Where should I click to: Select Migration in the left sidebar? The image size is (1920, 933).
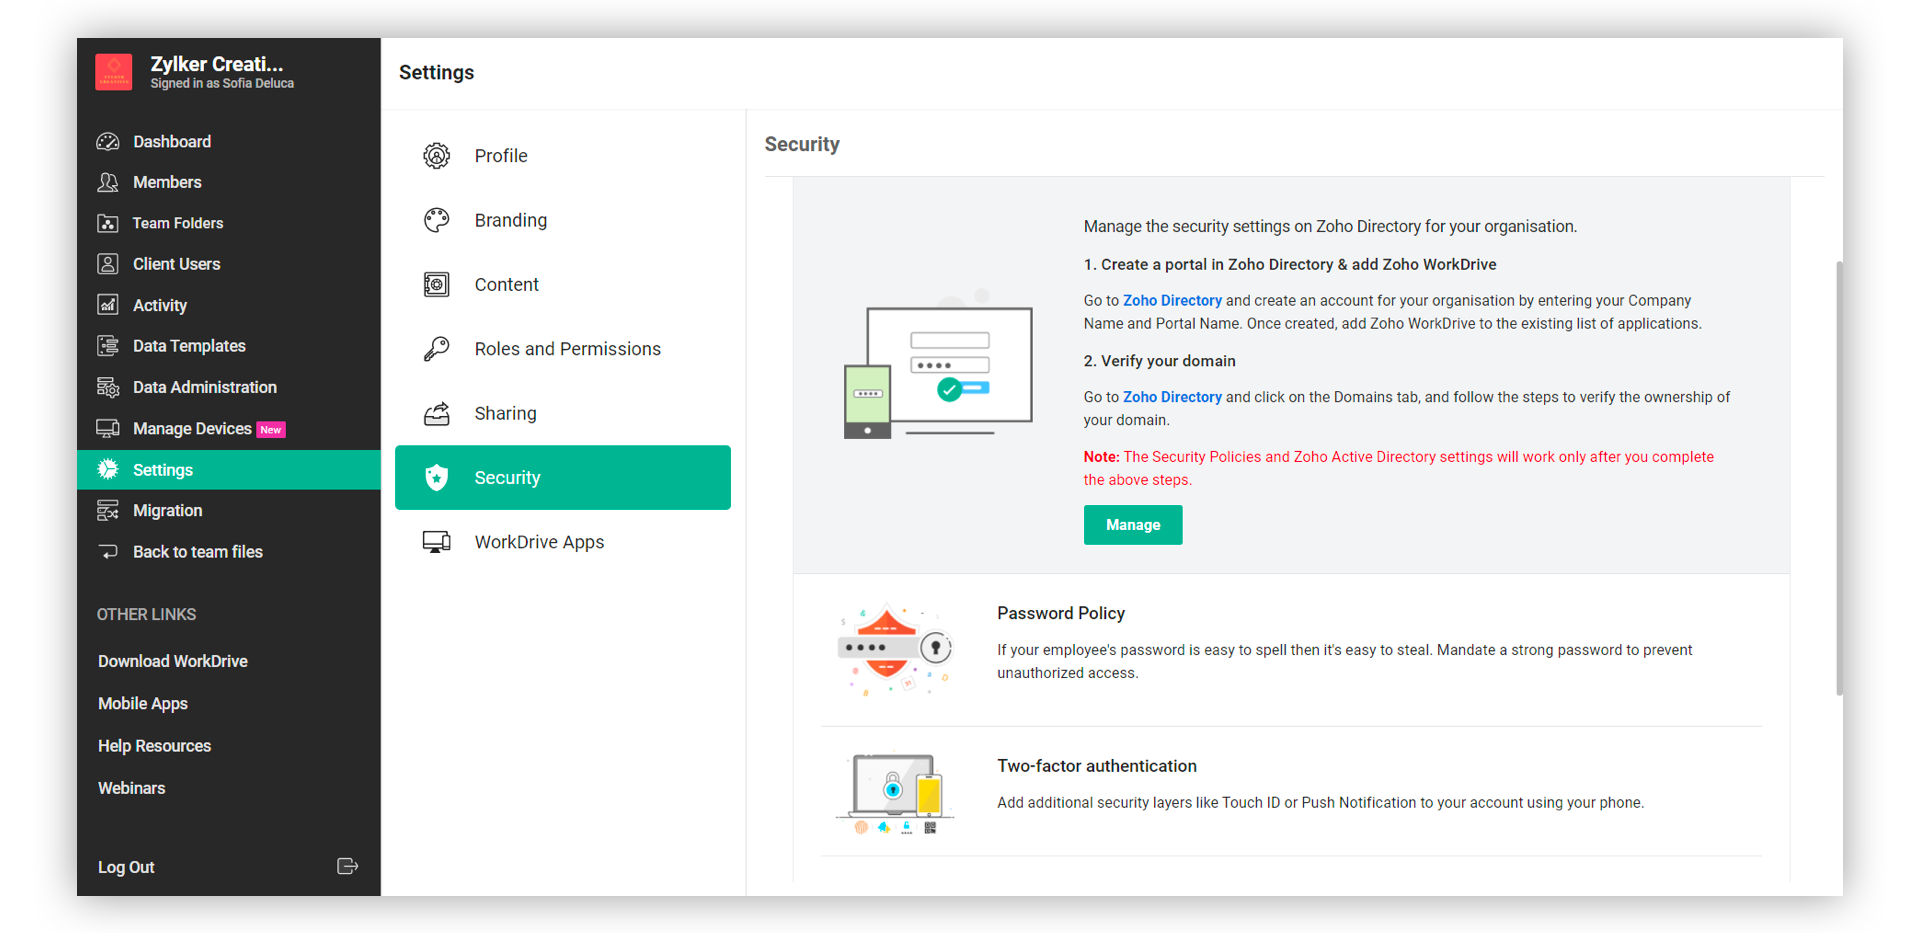click(167, 511)
